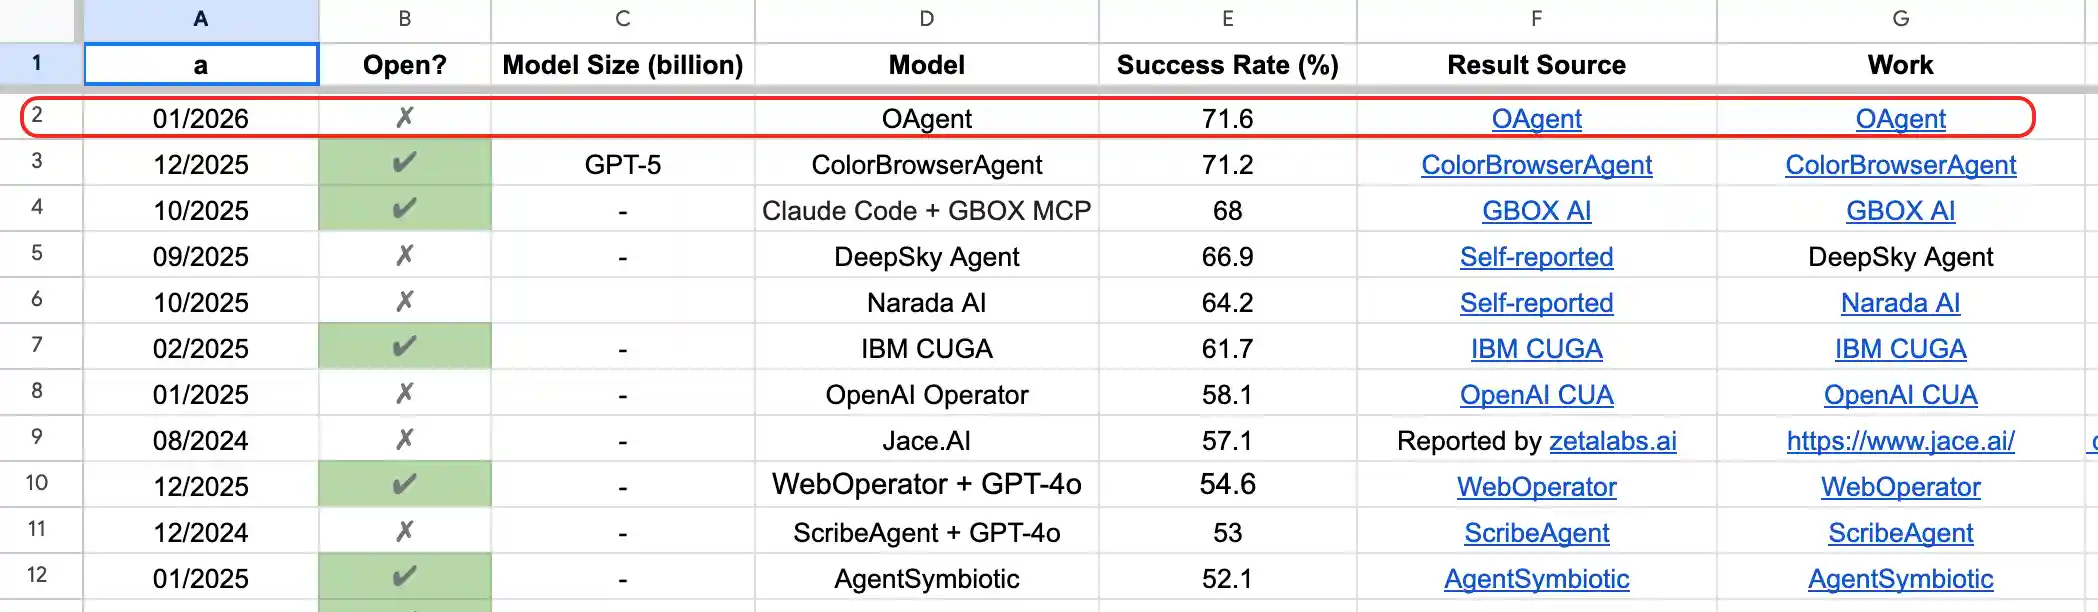Open the https://www.jace.ai/ link
2098x612 pixels.
coord(1900,441)
